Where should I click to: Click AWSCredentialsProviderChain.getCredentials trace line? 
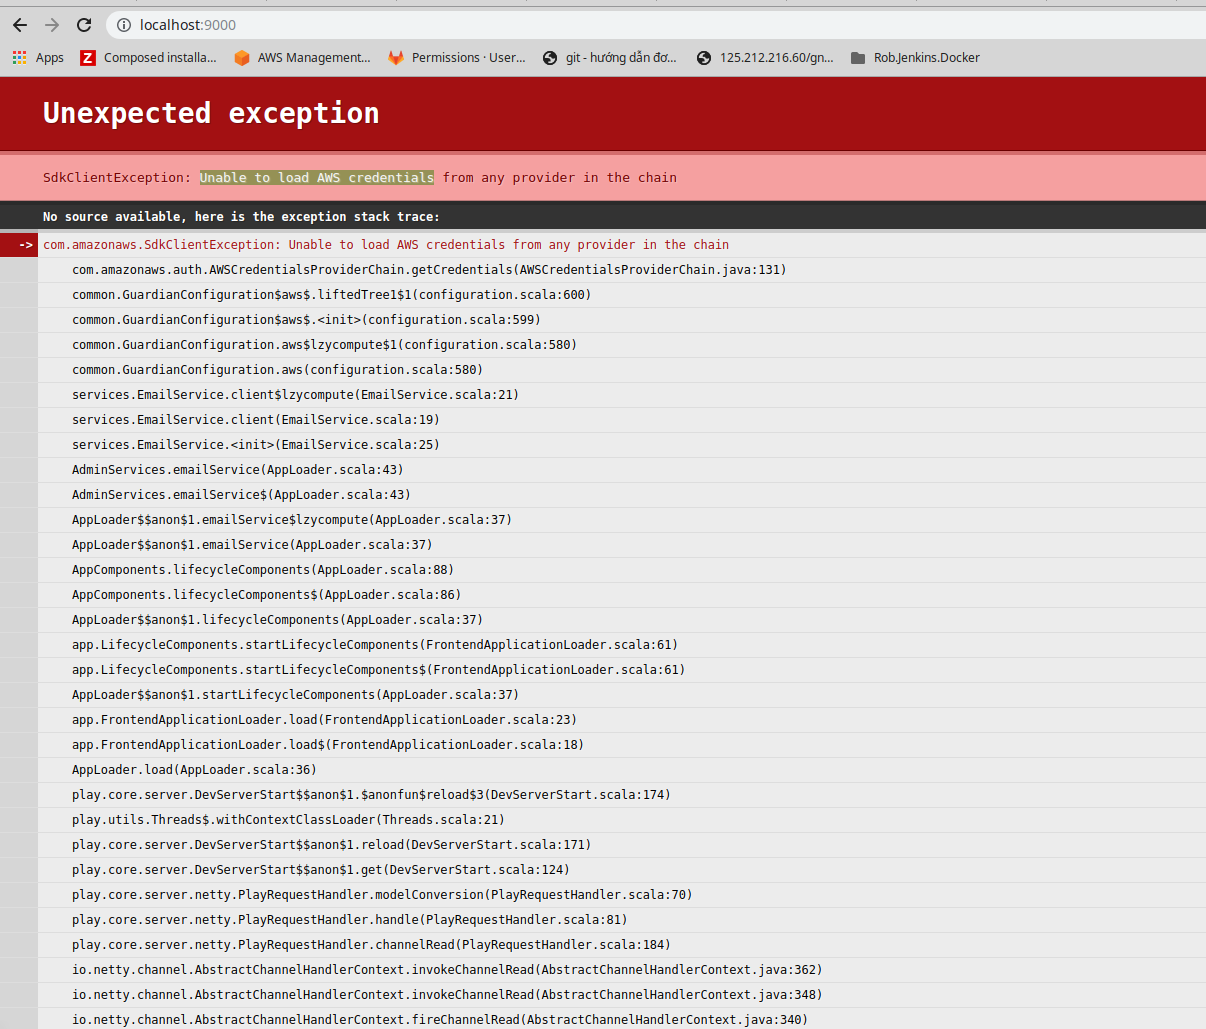pos(429,270)
